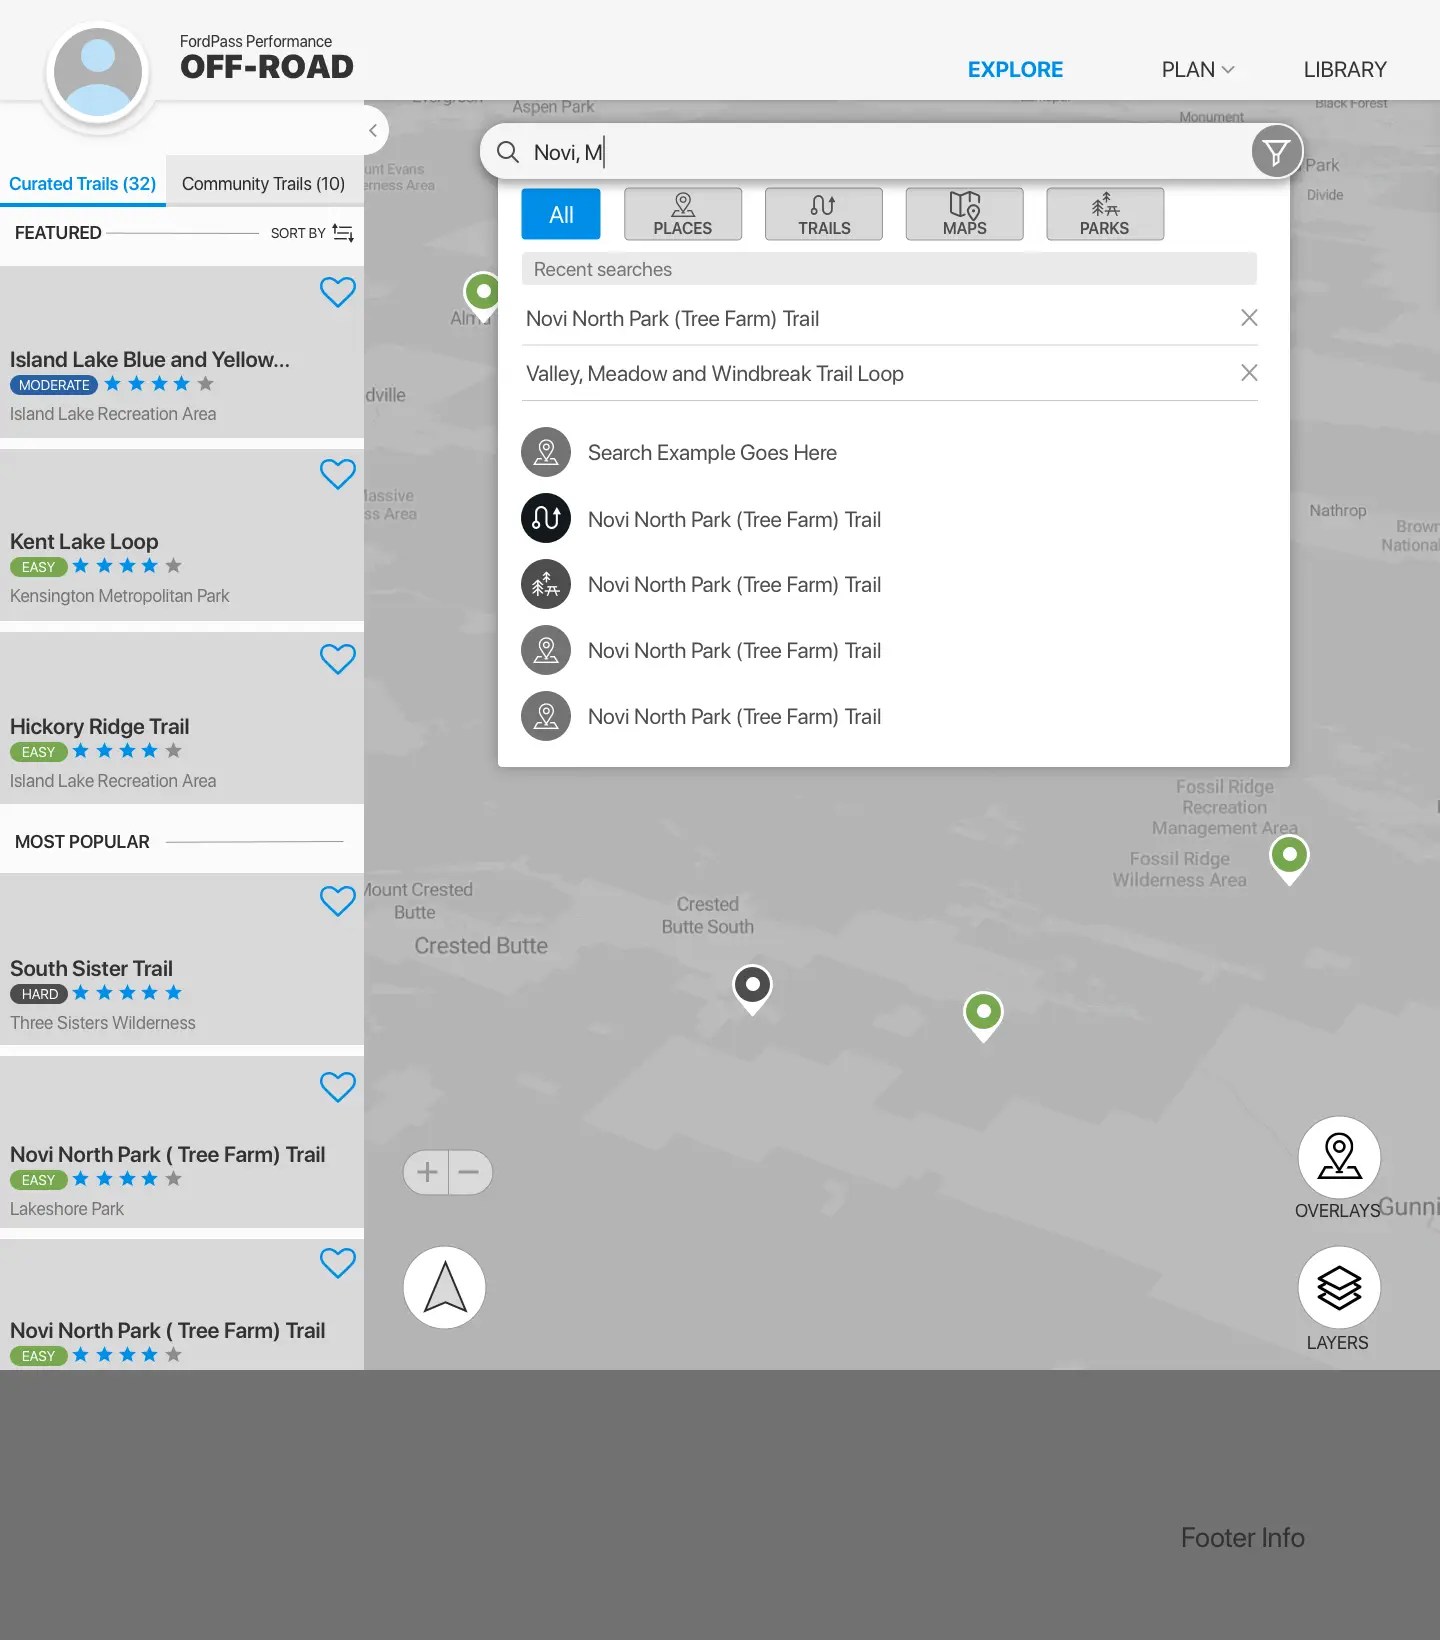Select the All search filter
This screenshot has width=1440, height=1640.
[561, 214]
